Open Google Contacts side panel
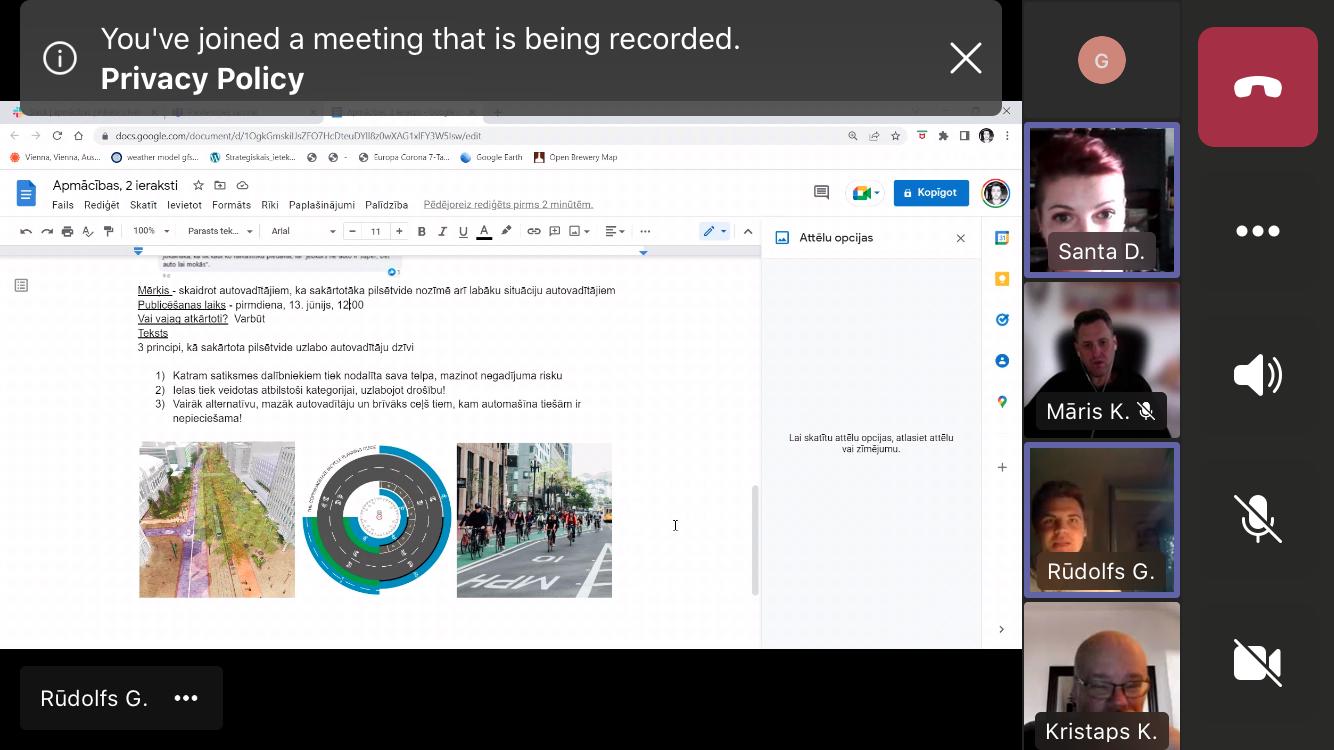Image resolution: width=1334 pixels, height=750 pixels. pyautogui.click(x=1002, y=361)
